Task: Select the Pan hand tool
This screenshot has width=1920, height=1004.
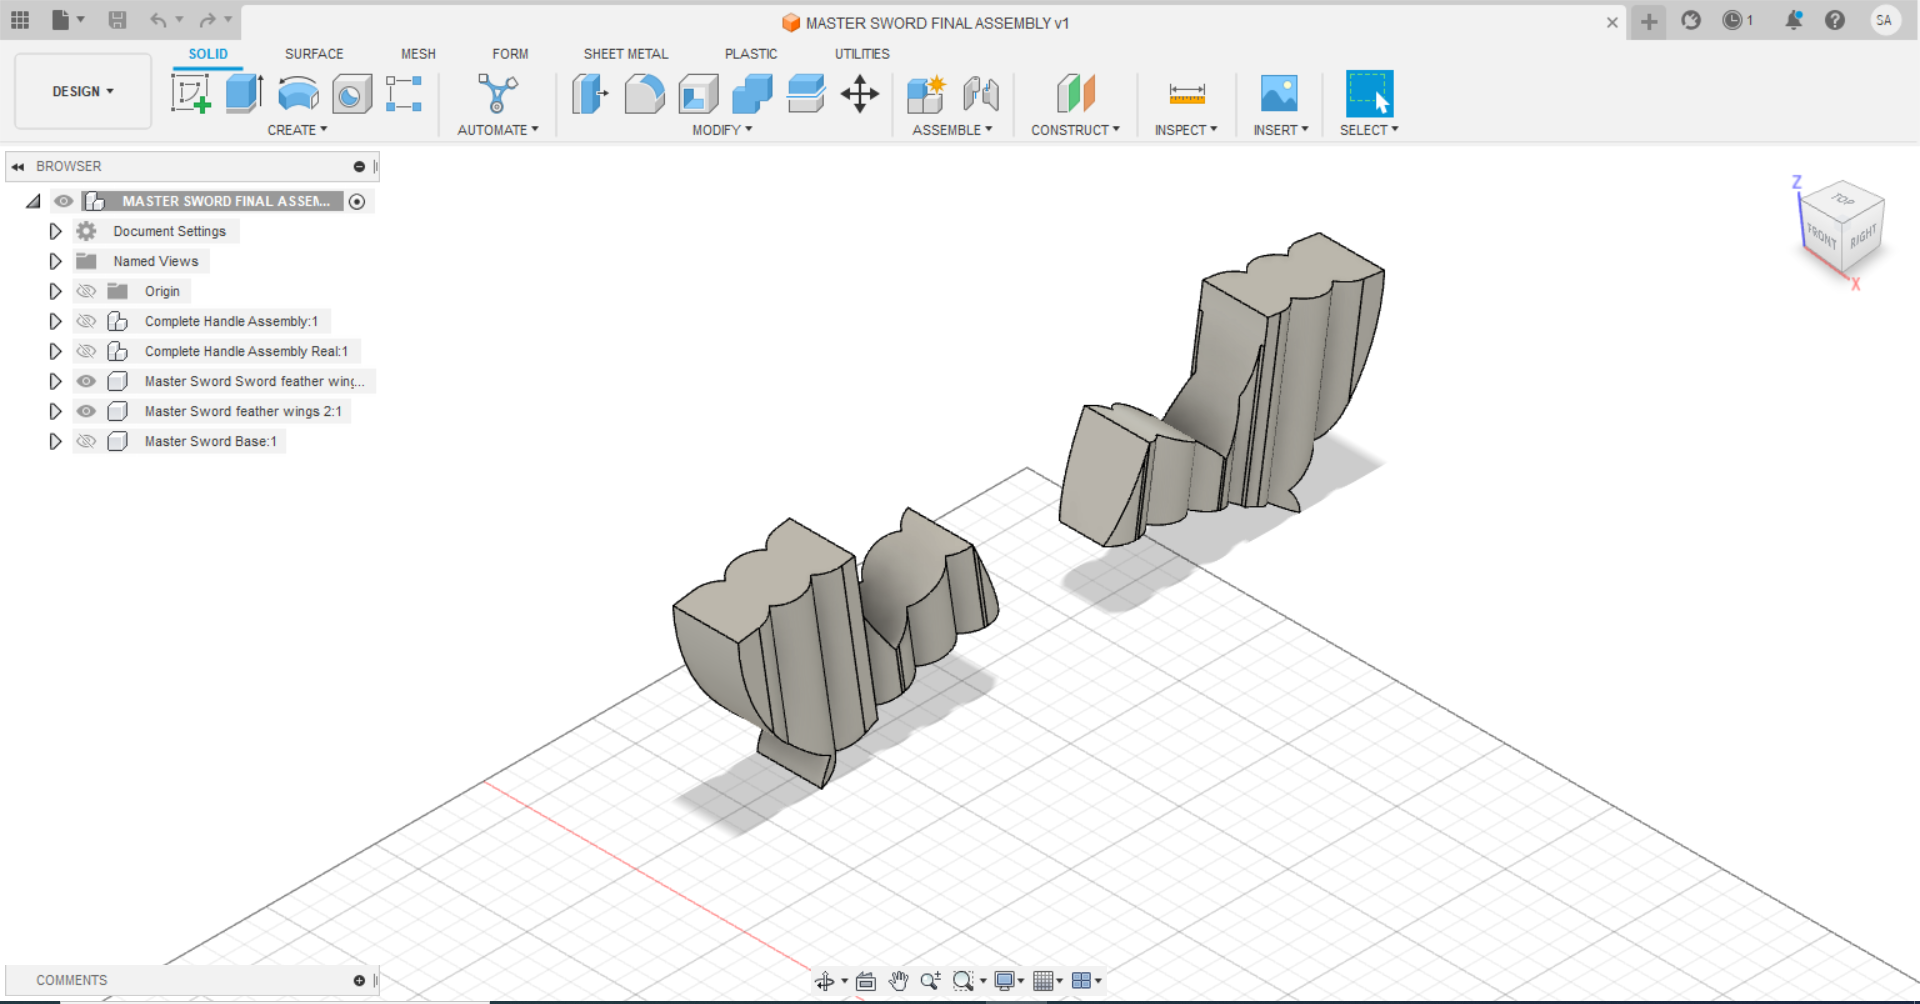Action: point(898,981)
